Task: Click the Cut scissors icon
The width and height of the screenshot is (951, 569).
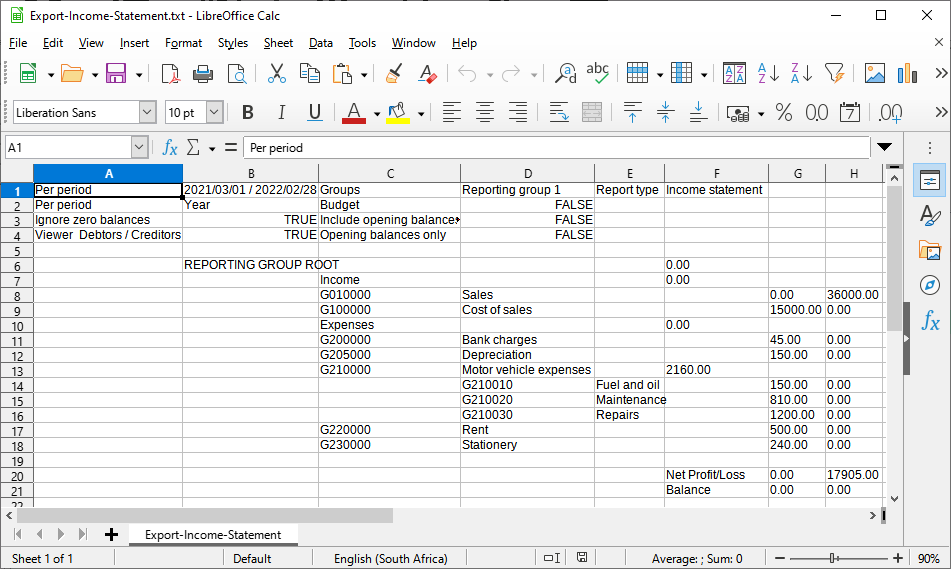Action: [277, 74]
